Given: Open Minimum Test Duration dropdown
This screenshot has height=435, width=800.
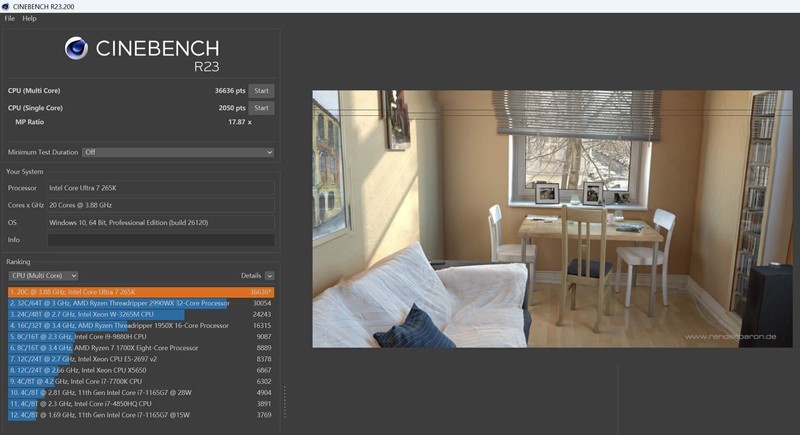Looking at the screenshot, I should click(178, 152).
